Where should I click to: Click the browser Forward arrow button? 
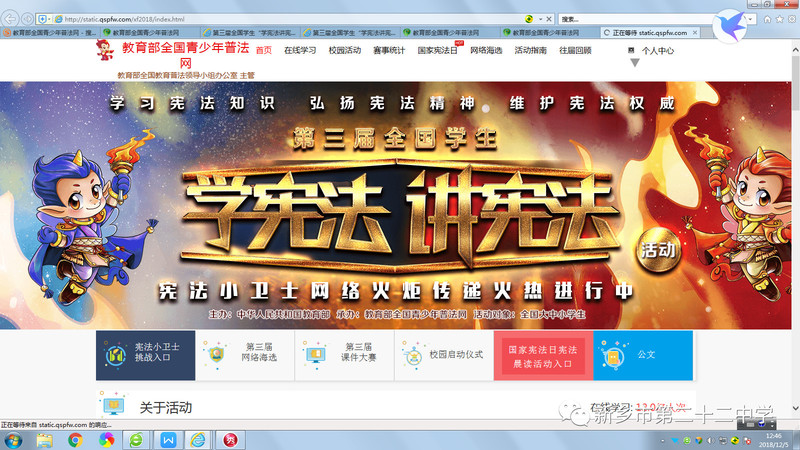click(27, 19)
